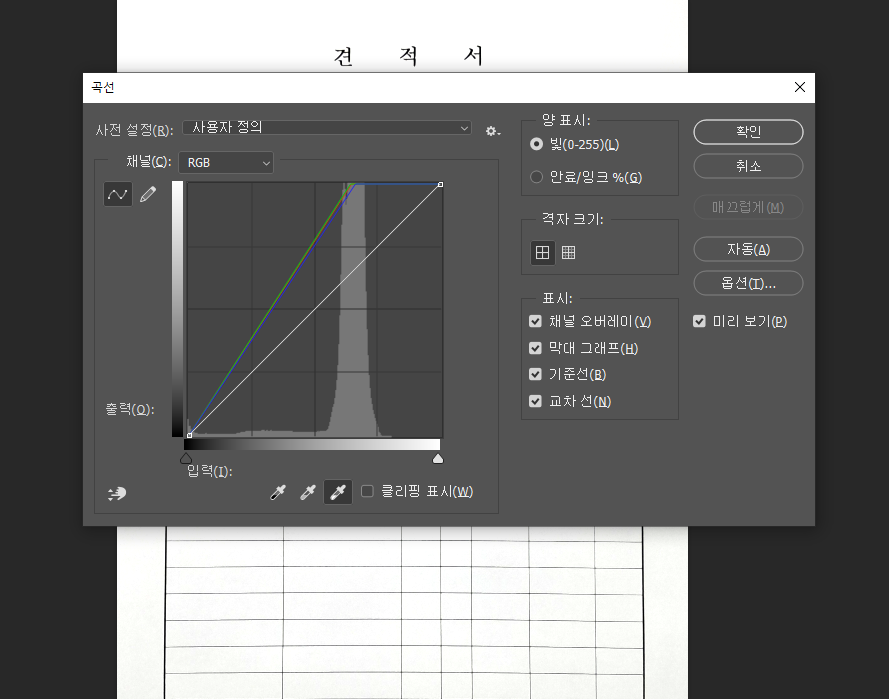Select the 안료/잉크 % radio option
This screenshot has width=889, height=699.
coord(536,177)
